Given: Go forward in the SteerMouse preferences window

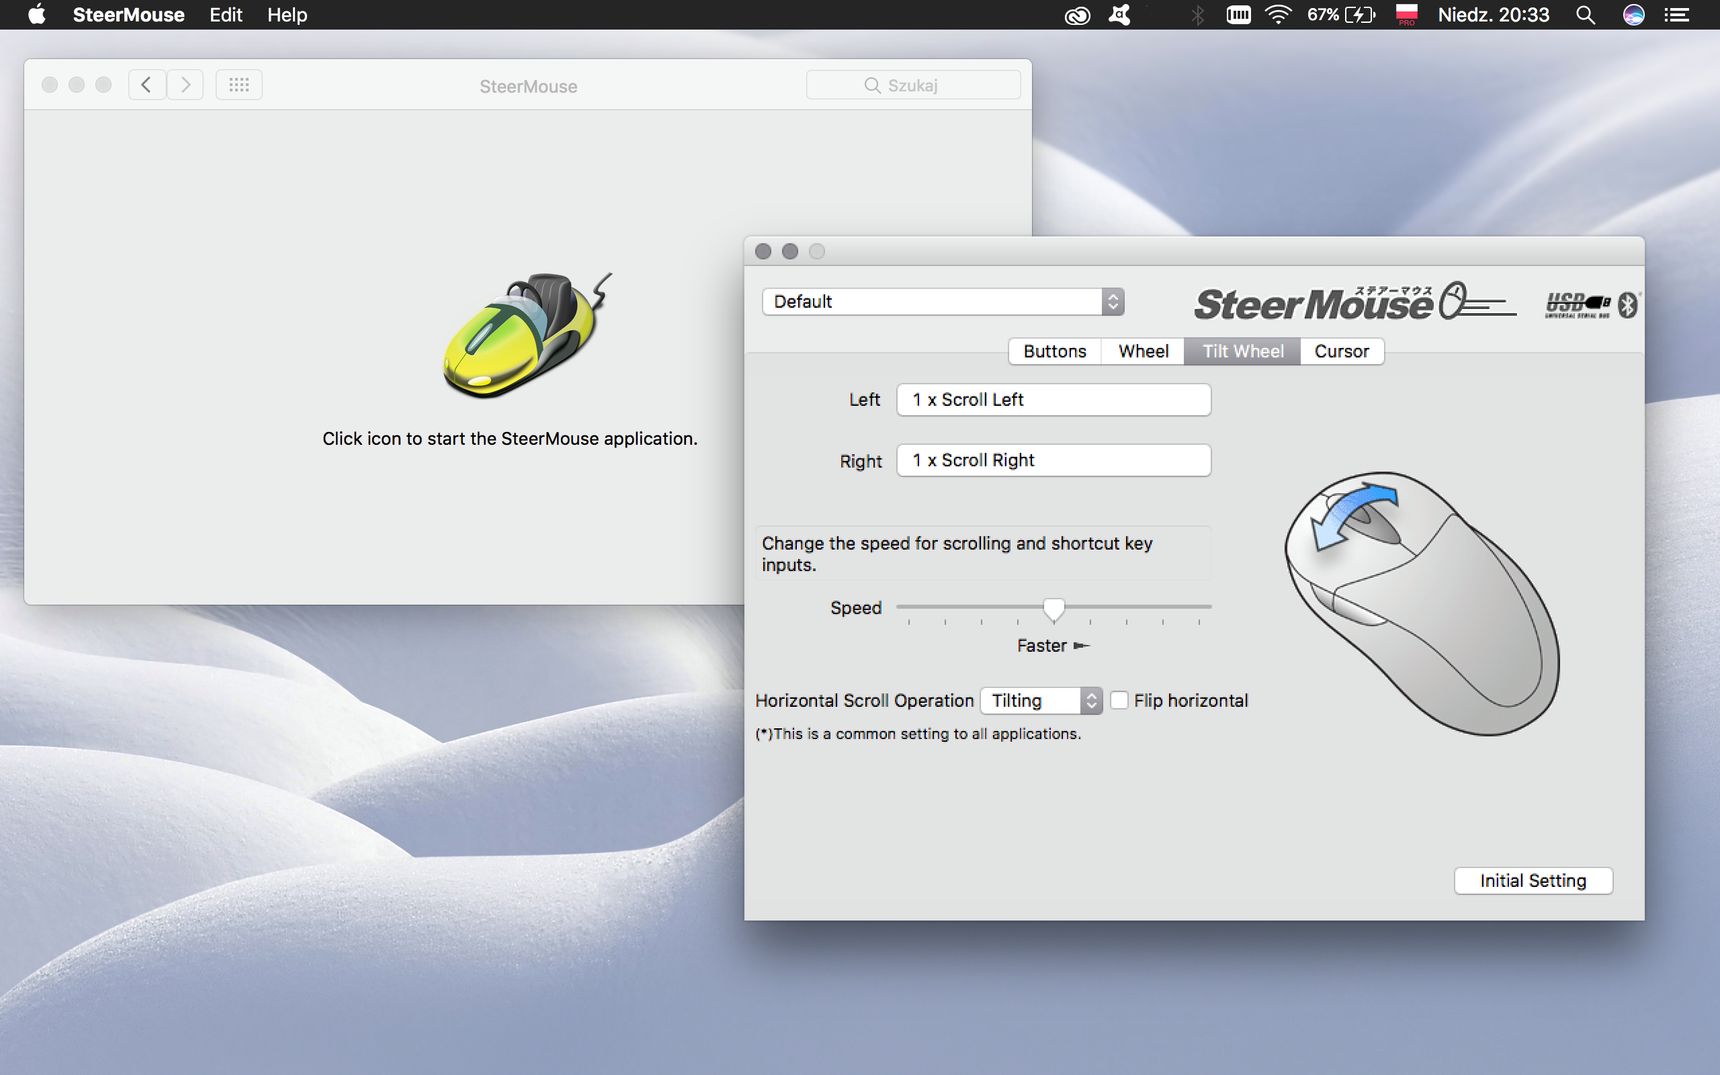Looking at the screenshot, I should pos(185,85).
